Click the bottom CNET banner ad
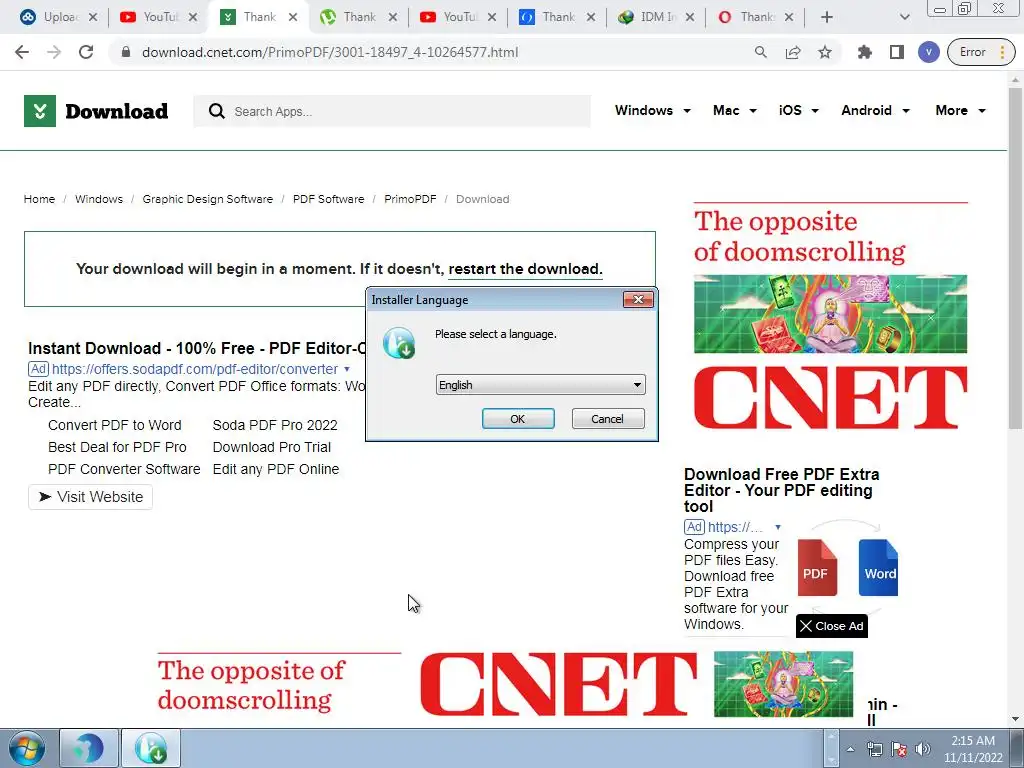 pos(505,684)
